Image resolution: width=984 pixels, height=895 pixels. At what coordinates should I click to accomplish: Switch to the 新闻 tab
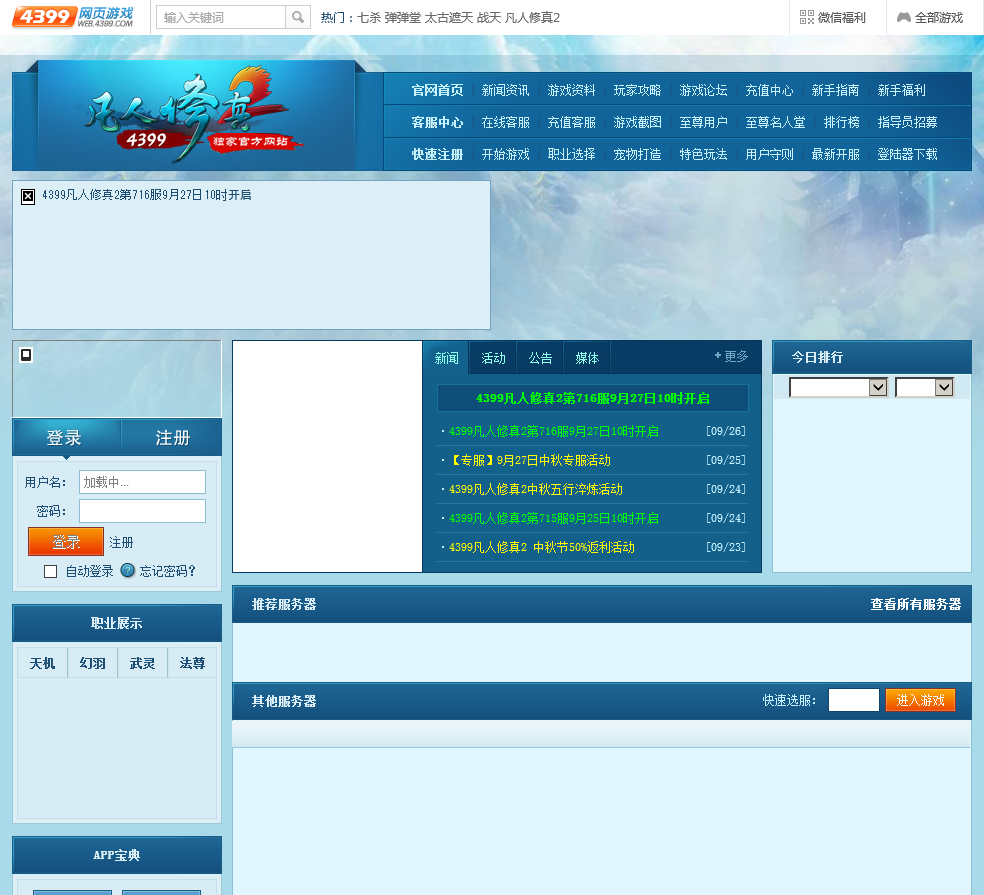(x=446, y=358)
